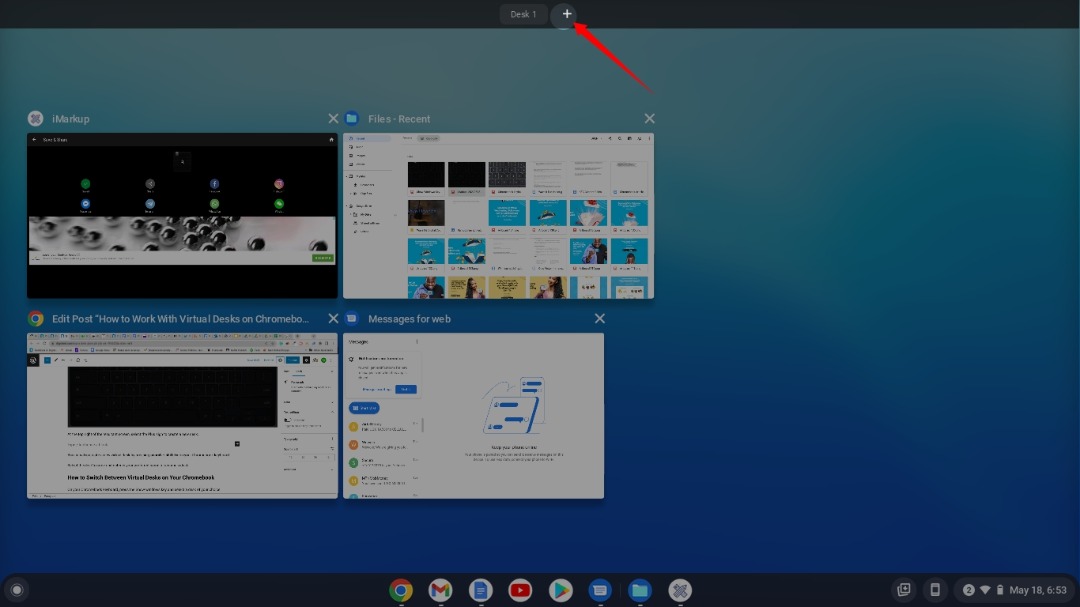Open Google Docs from the shelf
Screen dimensions: 1080x607
coord(480,590)
